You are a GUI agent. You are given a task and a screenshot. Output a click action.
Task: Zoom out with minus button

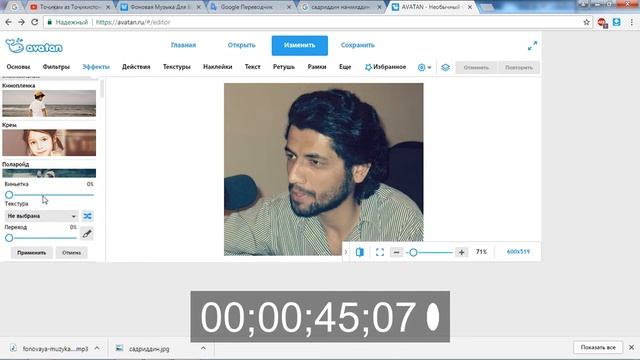click(x=396, y=252)
